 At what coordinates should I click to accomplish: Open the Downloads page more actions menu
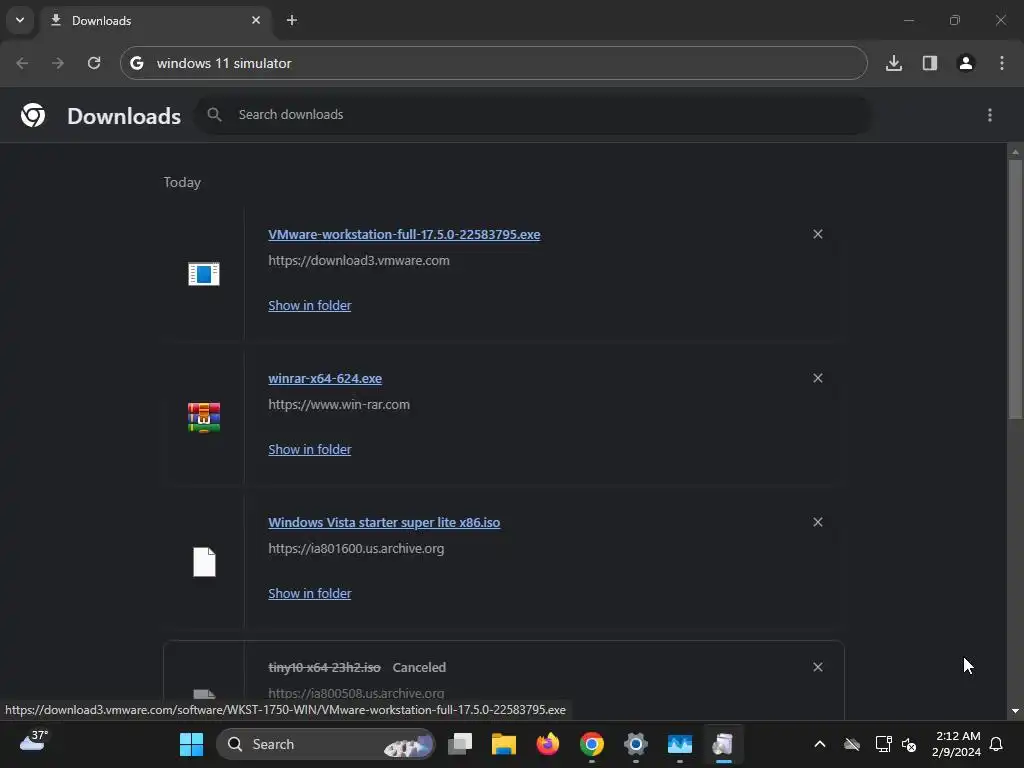[x=990, y=116]
